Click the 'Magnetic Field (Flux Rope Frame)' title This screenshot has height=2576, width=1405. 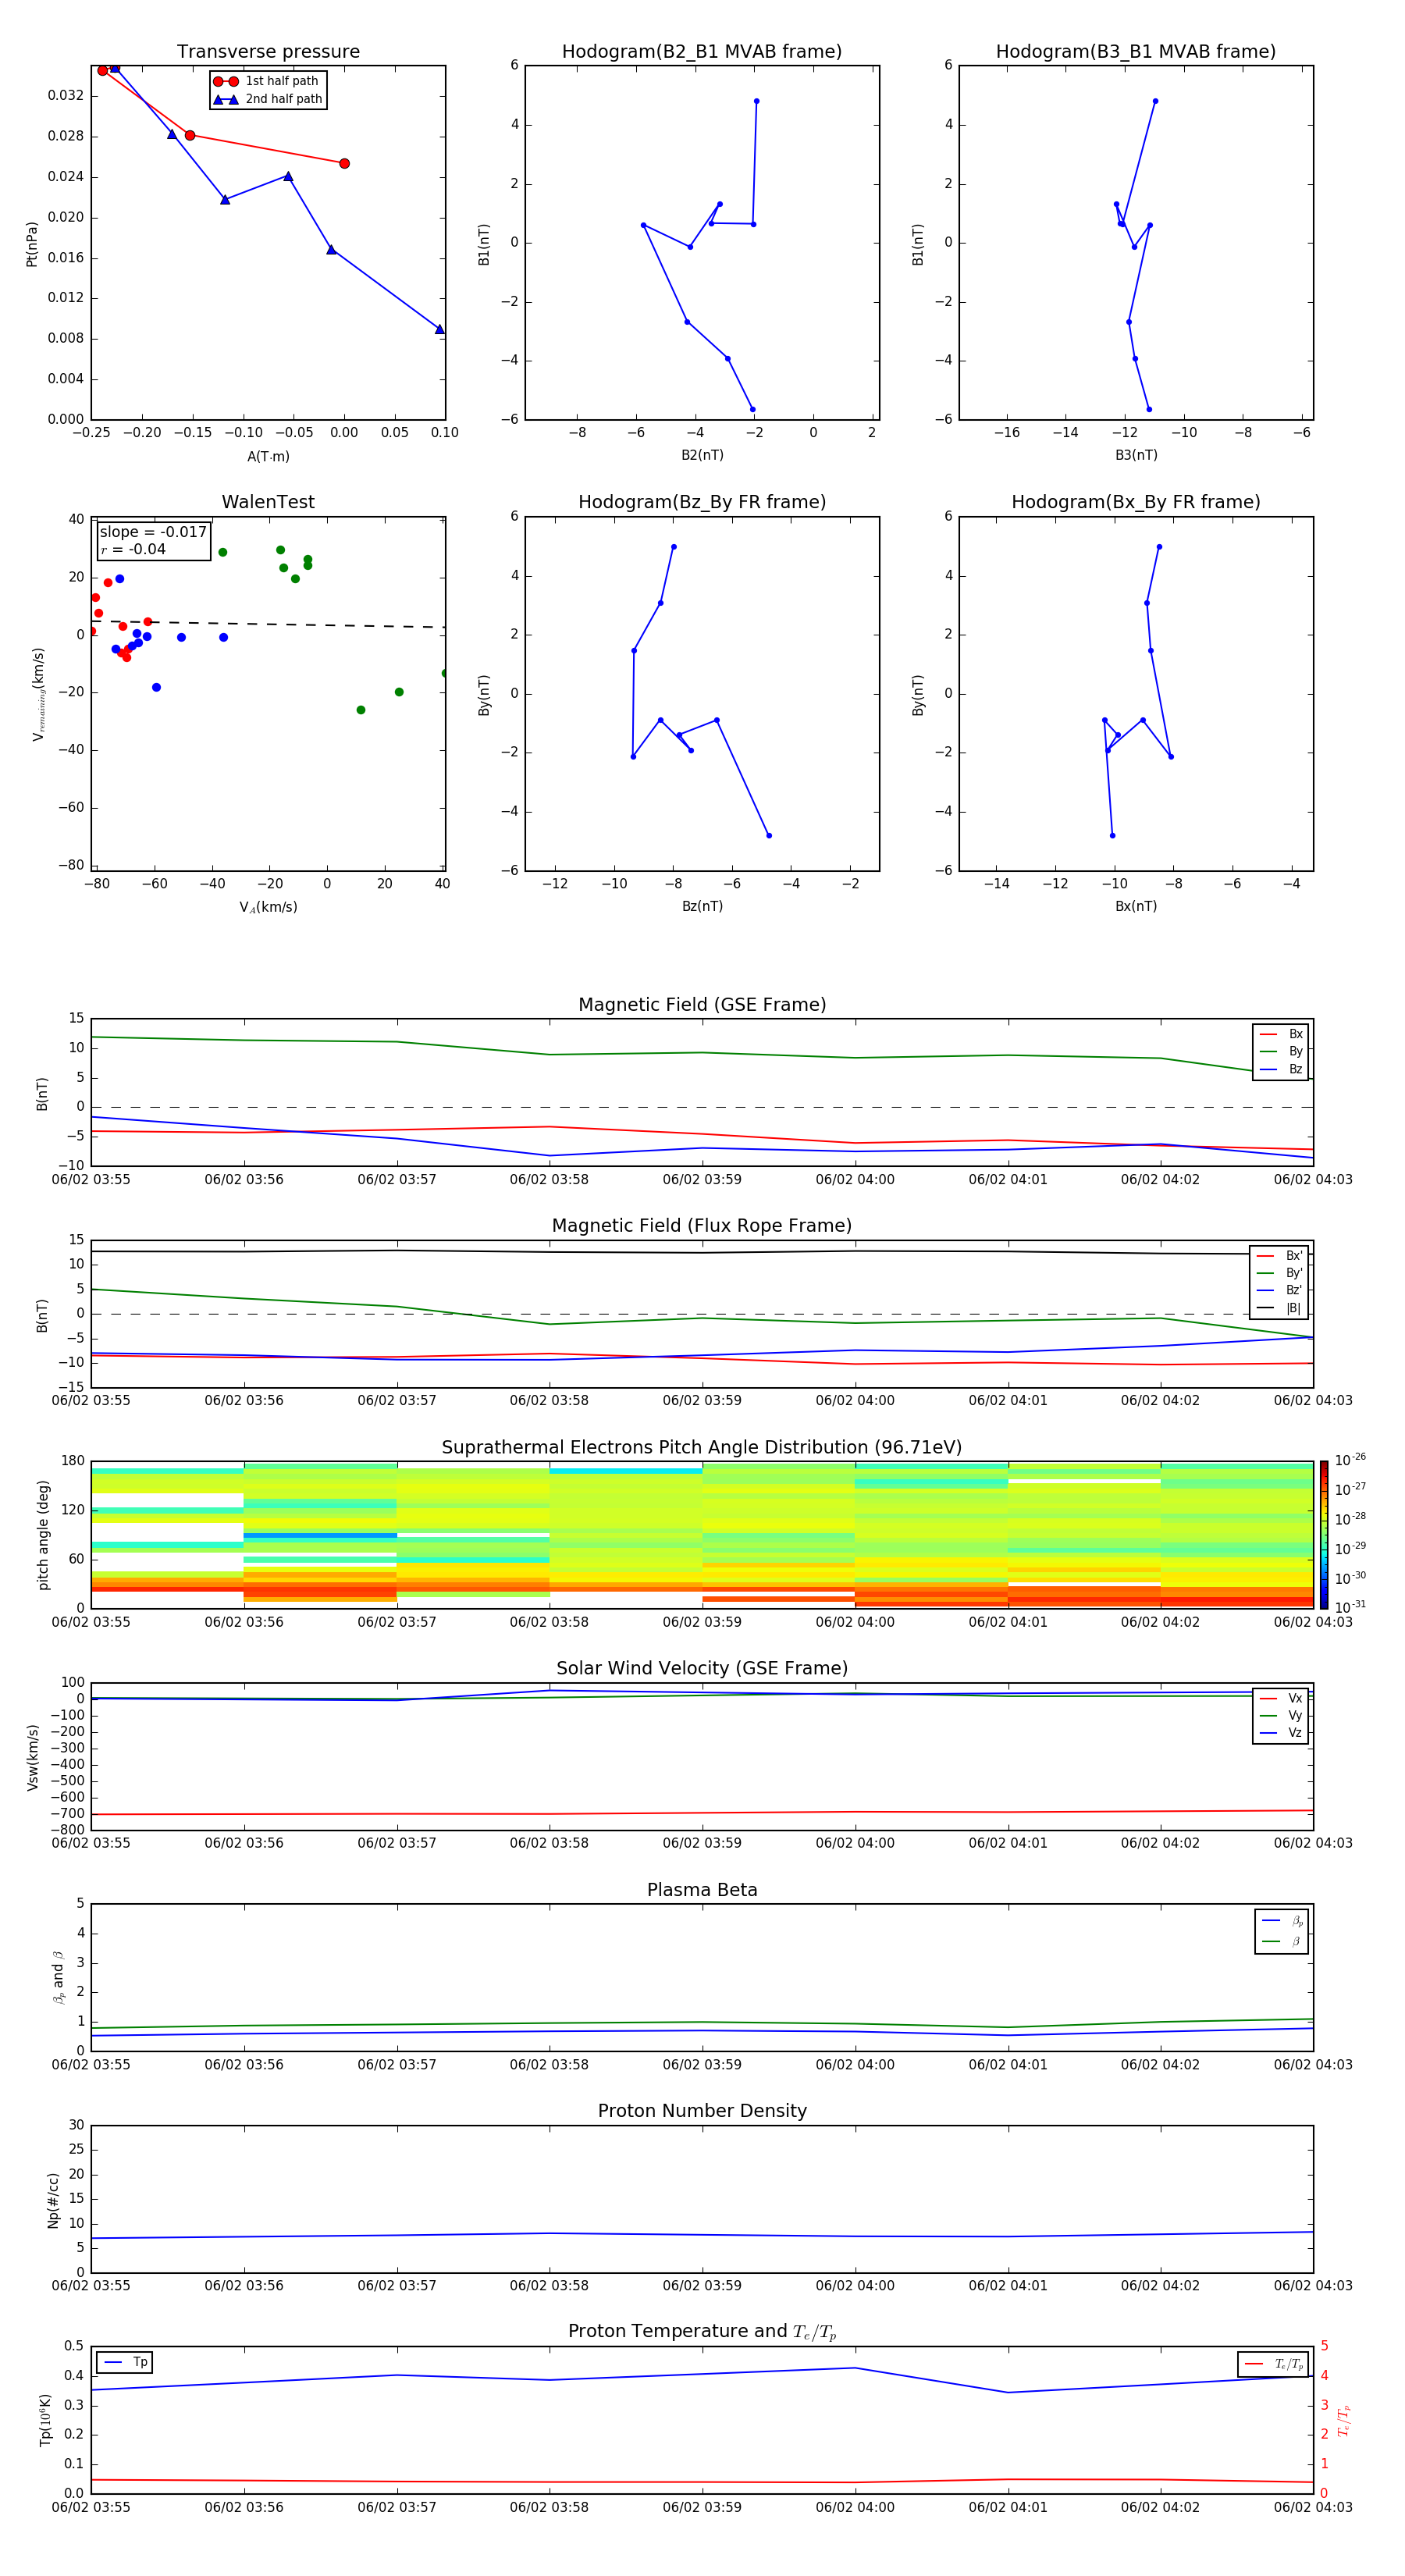[702, 1226]
